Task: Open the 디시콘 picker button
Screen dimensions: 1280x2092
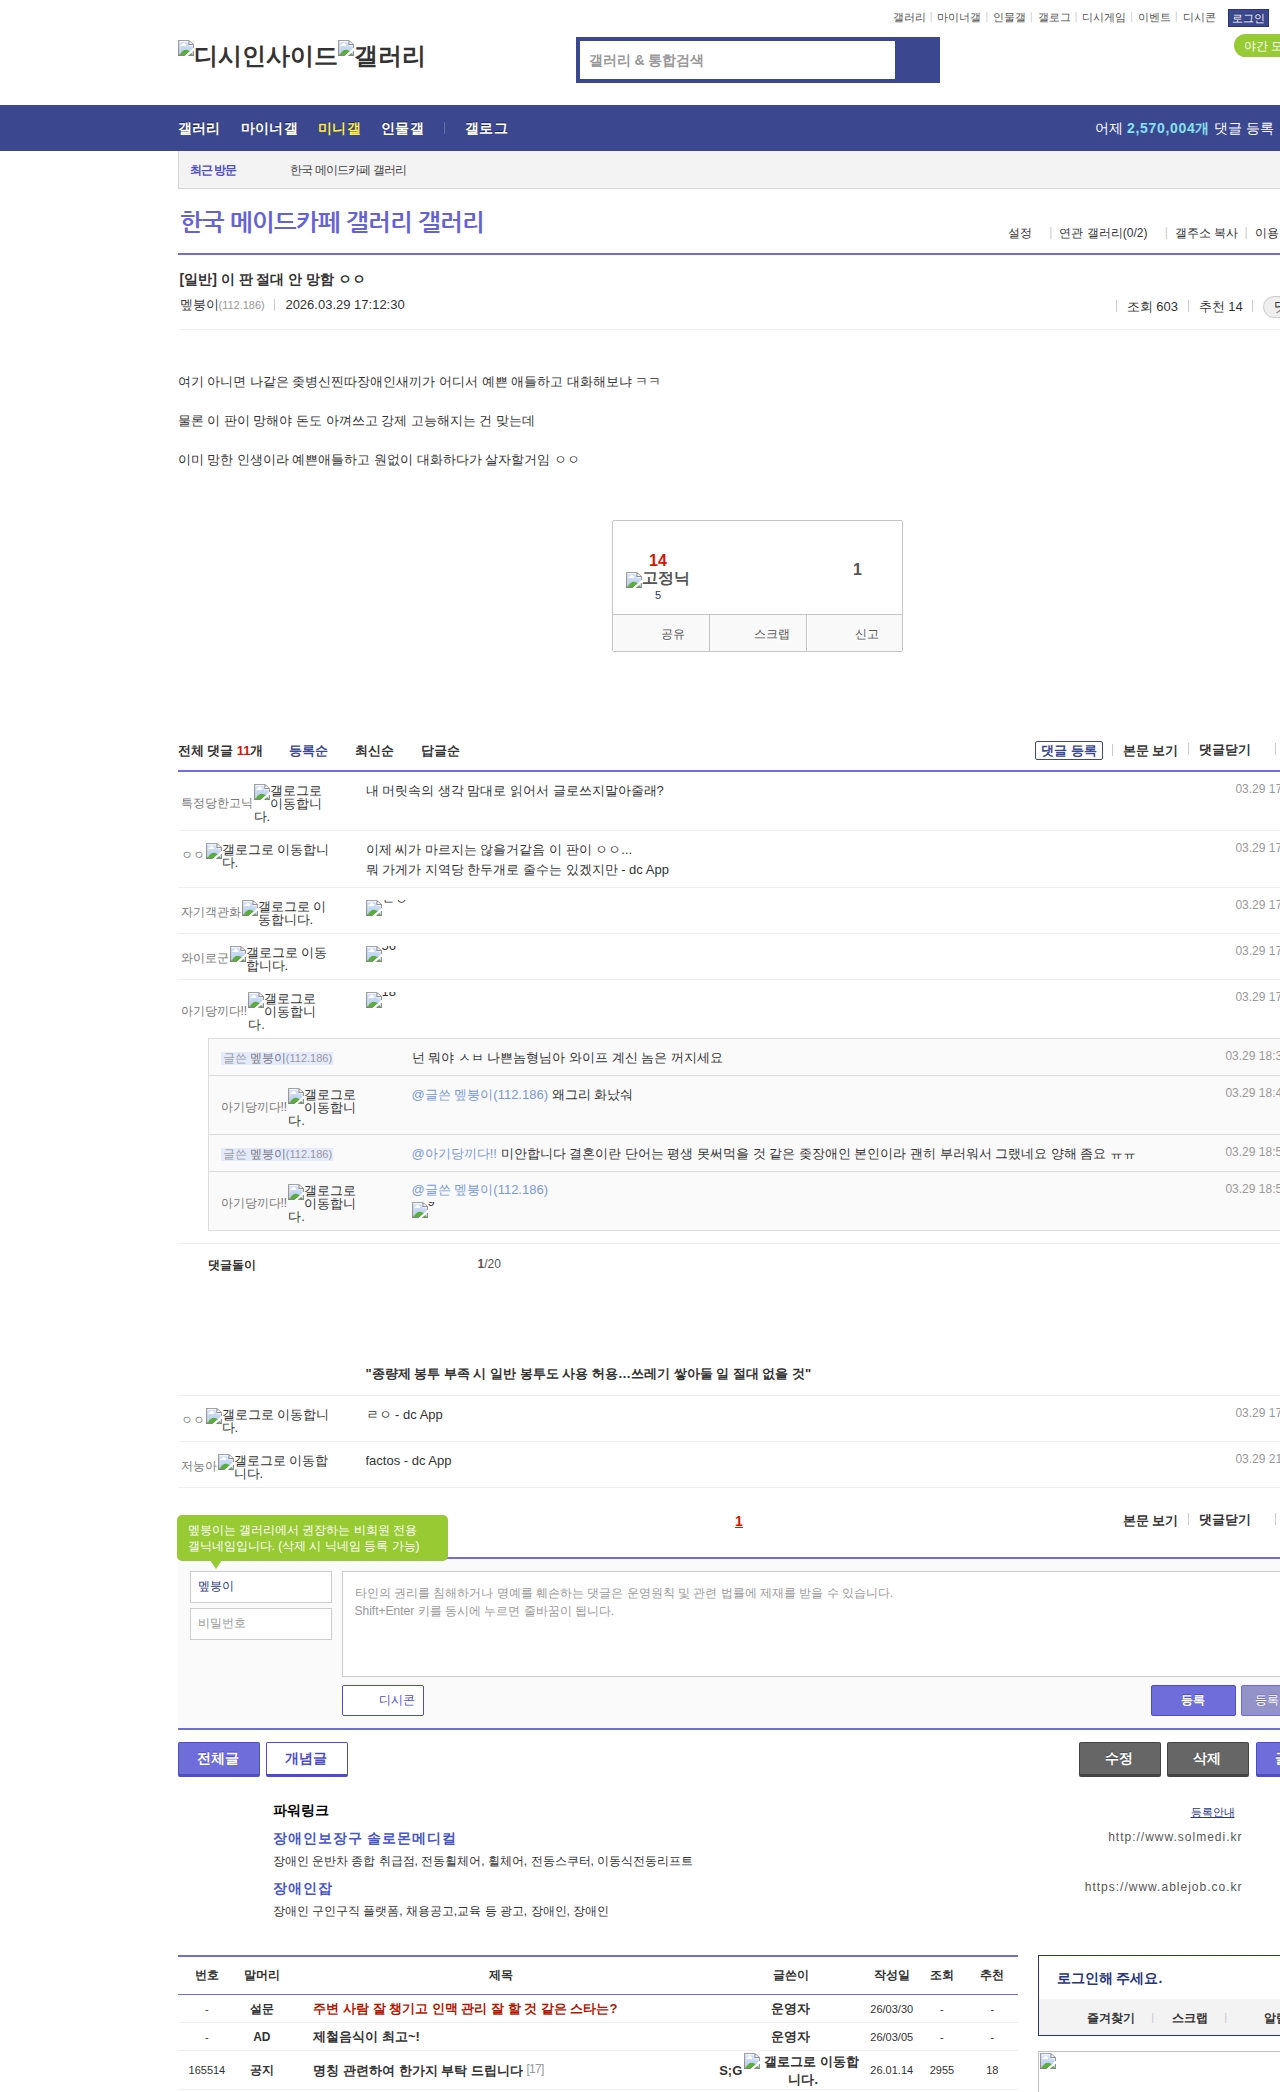Action: click(383, 1700)
